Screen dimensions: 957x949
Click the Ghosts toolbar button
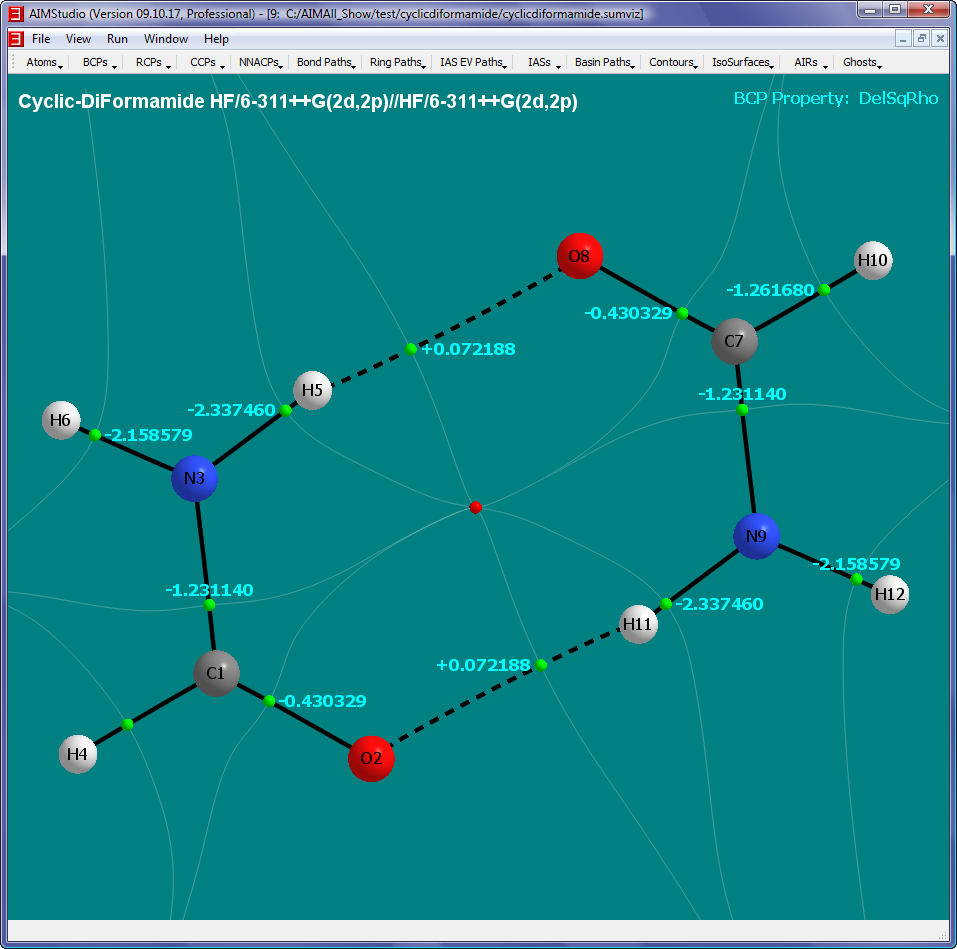click(861, 62)
